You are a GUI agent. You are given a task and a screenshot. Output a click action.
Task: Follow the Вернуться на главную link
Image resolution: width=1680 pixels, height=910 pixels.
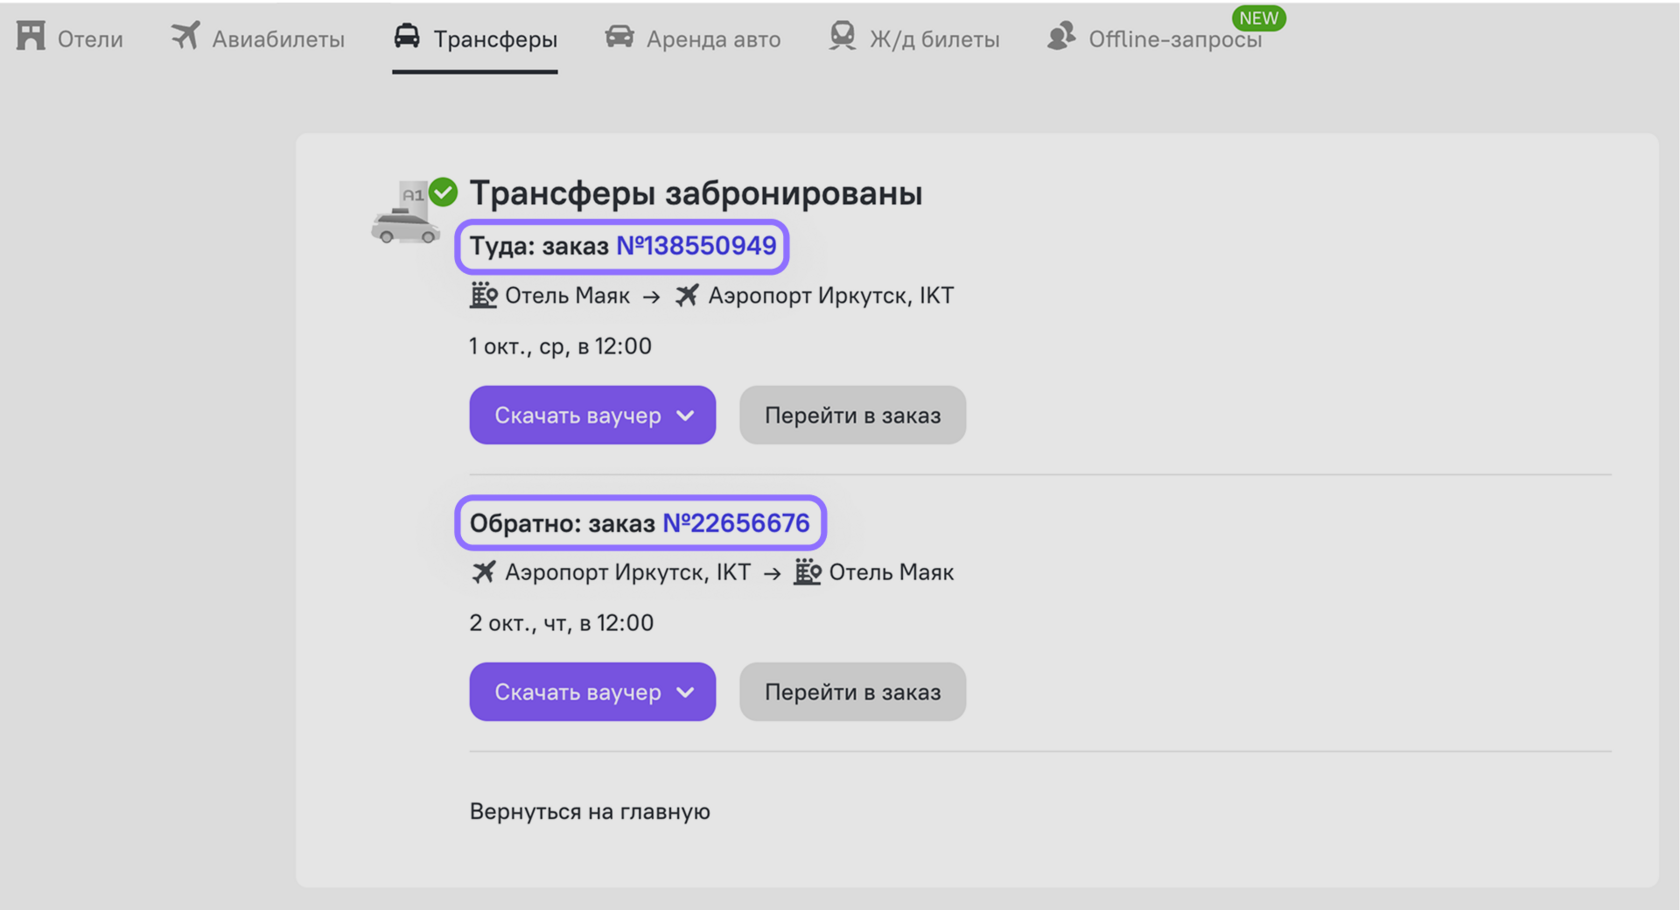(x=590, y=811)
